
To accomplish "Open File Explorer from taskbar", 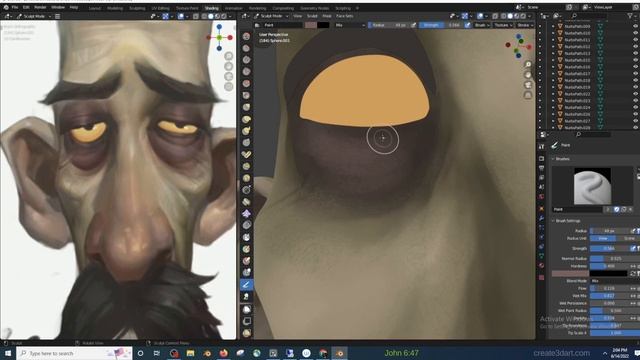I will pos(190,353).
